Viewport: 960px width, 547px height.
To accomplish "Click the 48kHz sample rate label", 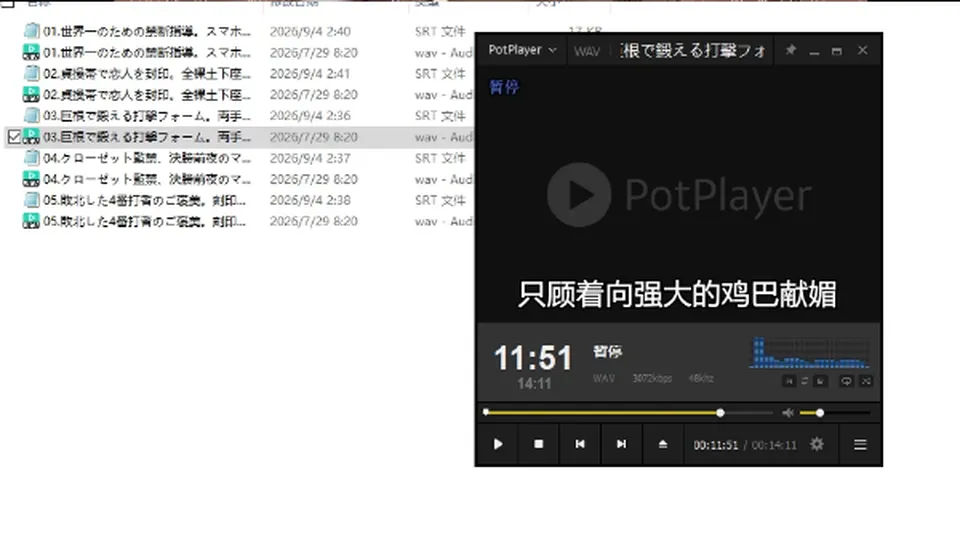I will [701, 379].
